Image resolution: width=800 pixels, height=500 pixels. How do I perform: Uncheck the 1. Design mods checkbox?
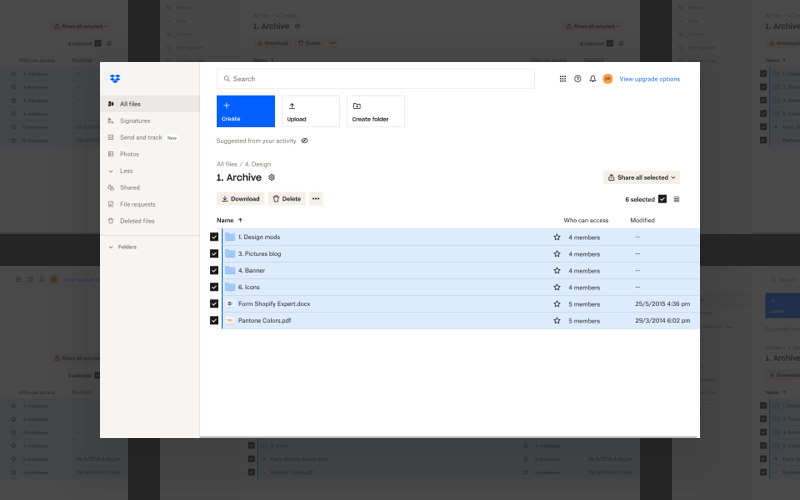(214, 237)
